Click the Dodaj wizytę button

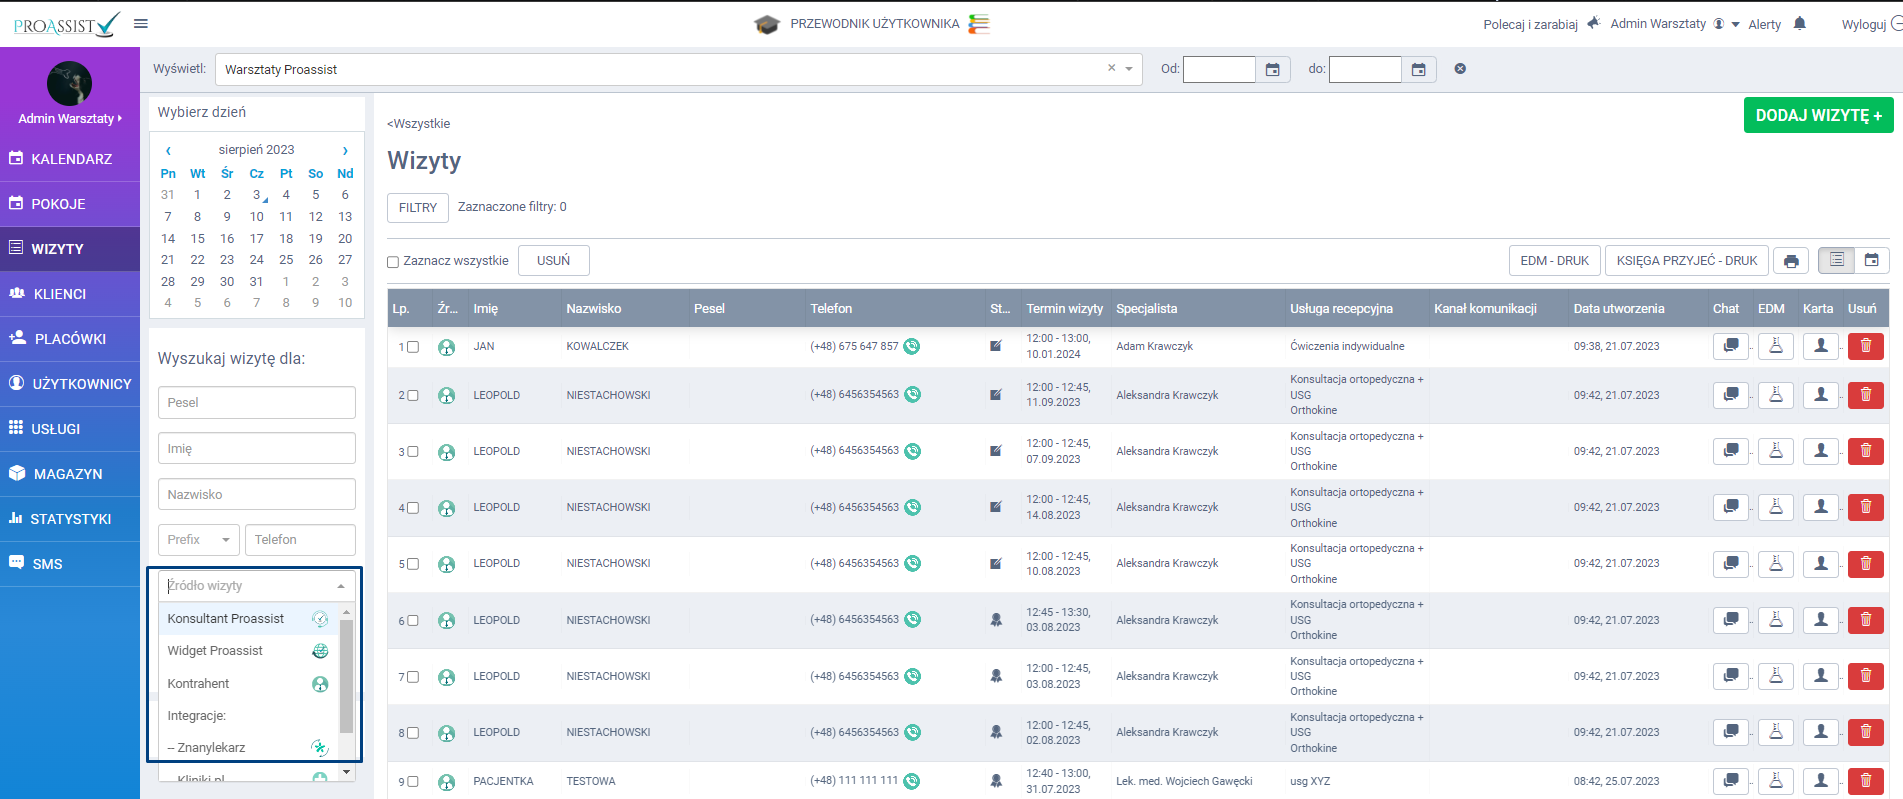tap(1818, 115)
